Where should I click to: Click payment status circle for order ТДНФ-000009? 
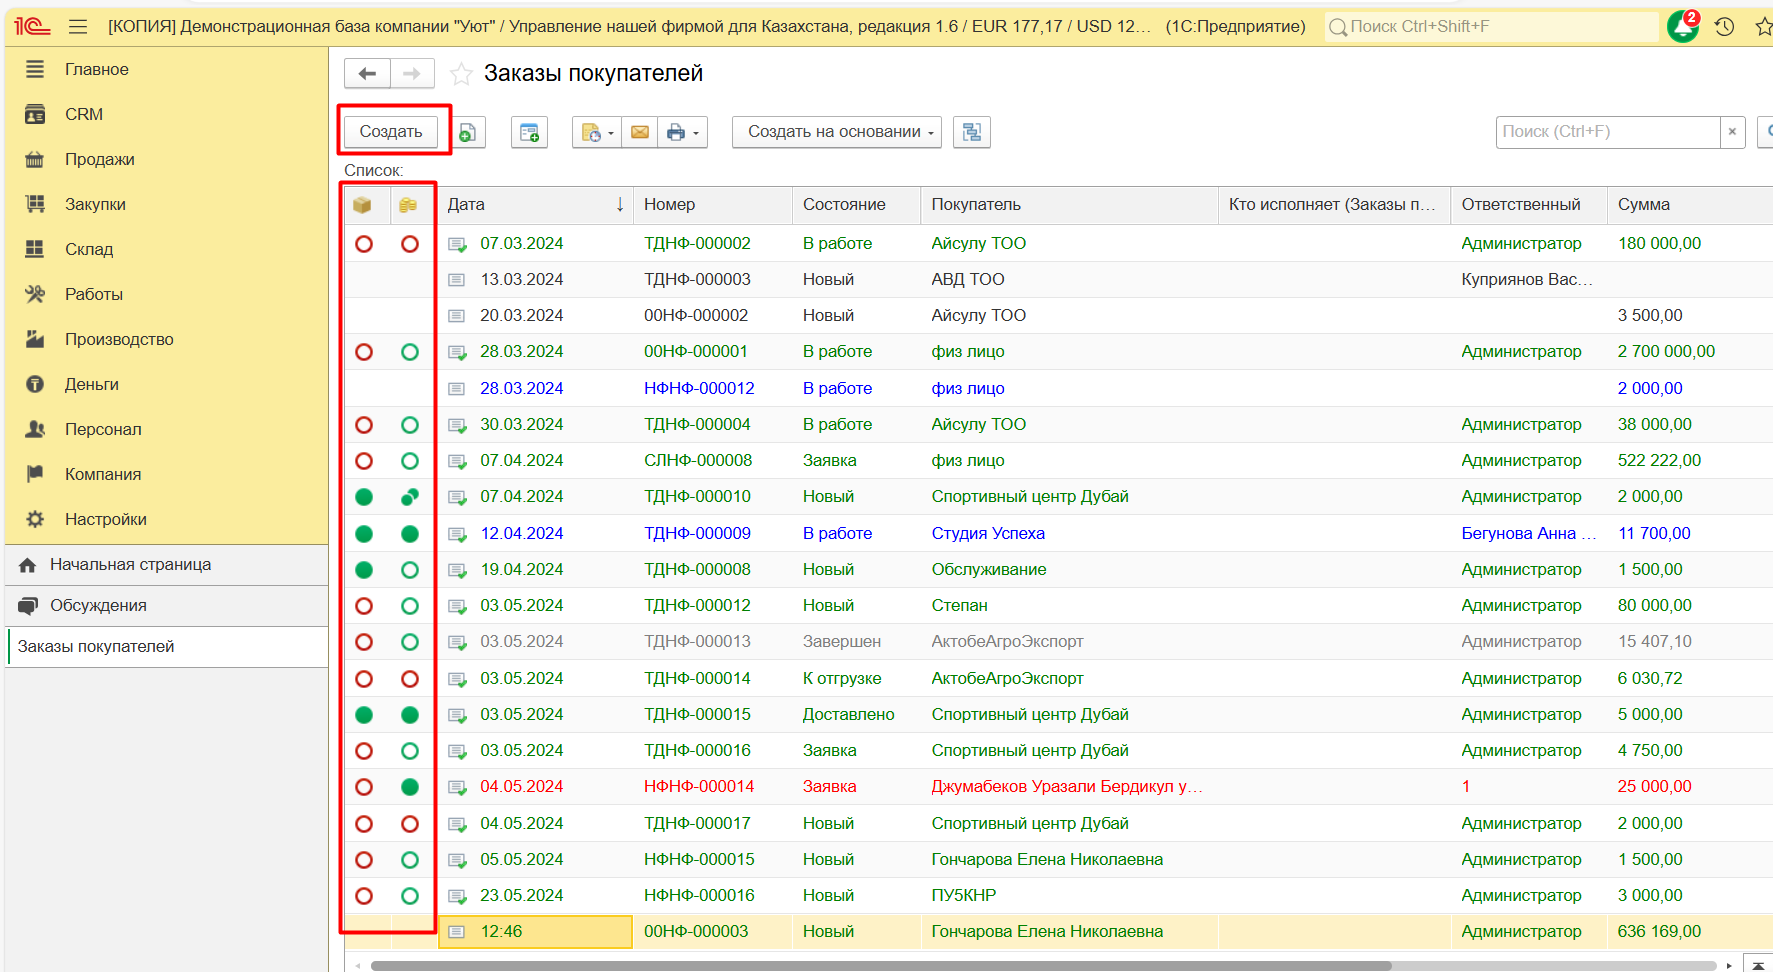410,534
